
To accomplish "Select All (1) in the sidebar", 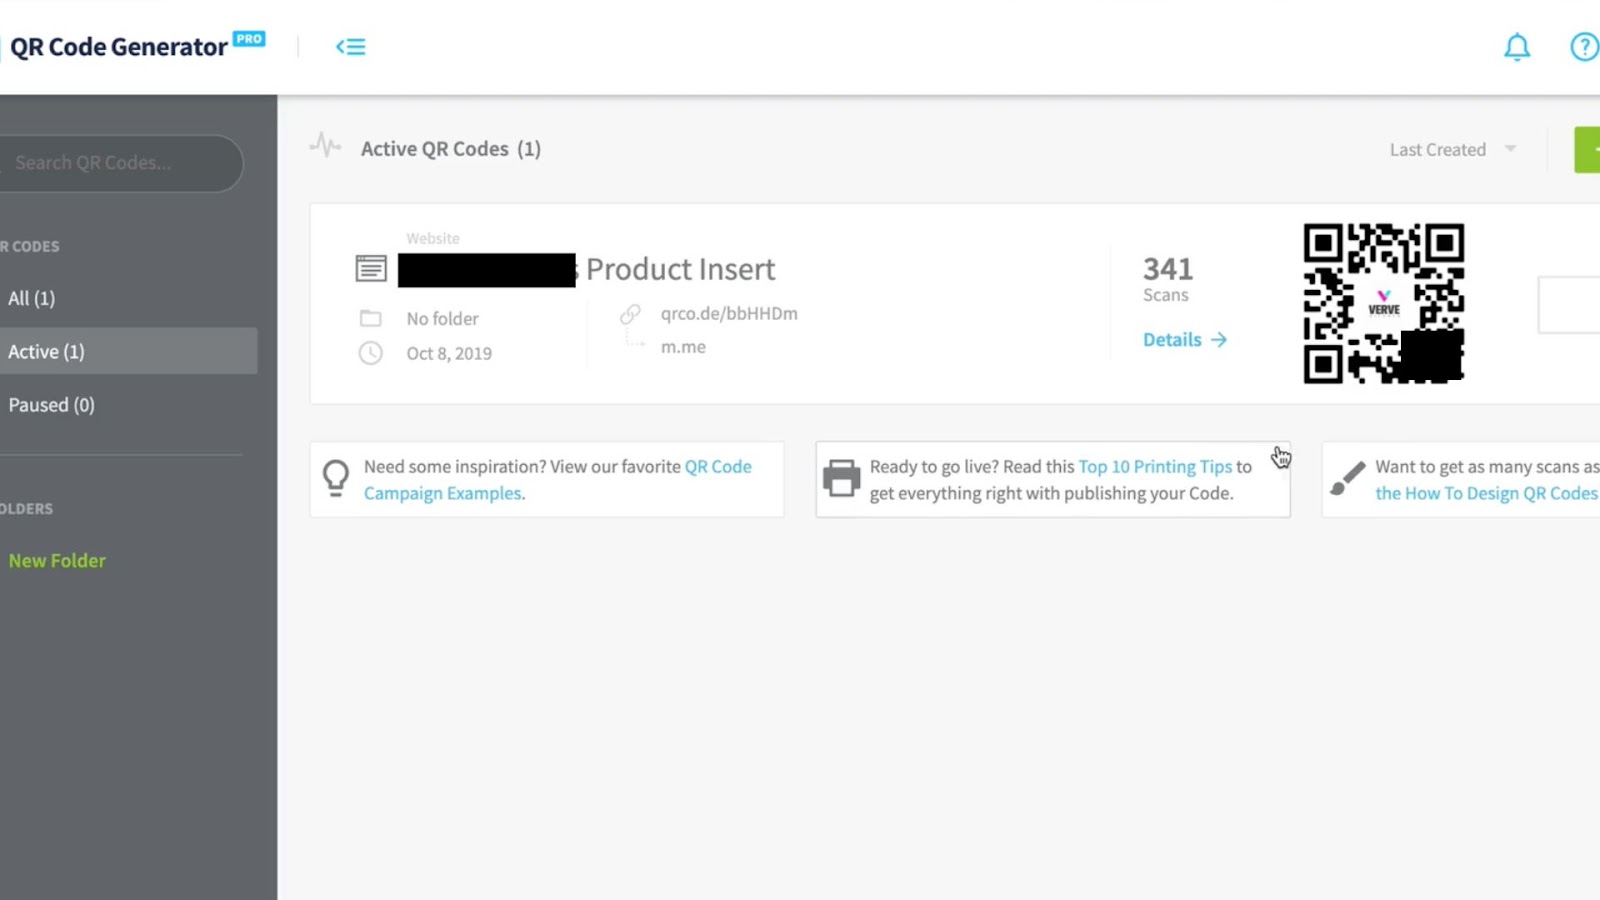I will 32,298.
